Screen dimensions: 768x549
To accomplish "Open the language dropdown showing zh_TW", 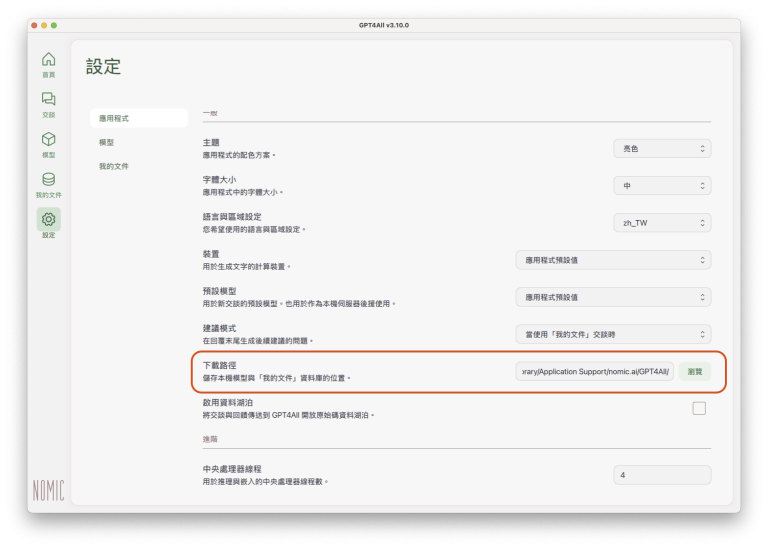I will click(662, 222).
